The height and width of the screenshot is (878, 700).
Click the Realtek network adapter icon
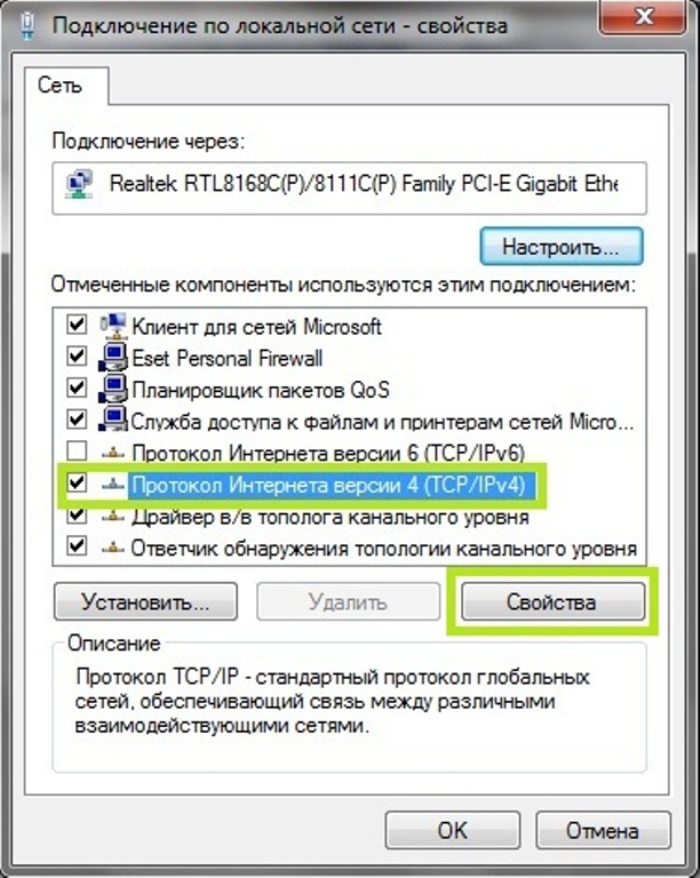(x=79, y=185)
